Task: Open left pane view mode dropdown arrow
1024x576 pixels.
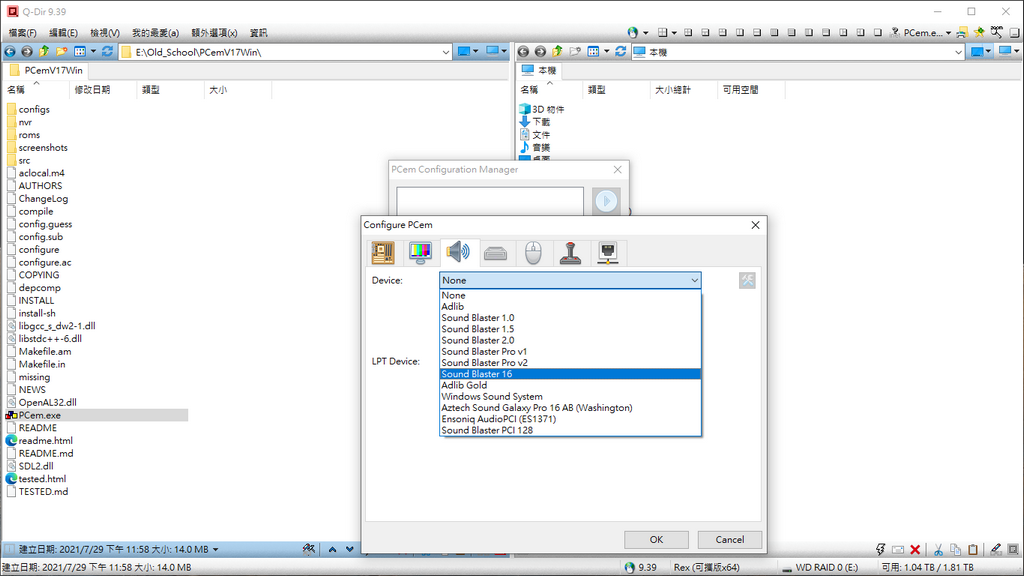Action: 93,52
